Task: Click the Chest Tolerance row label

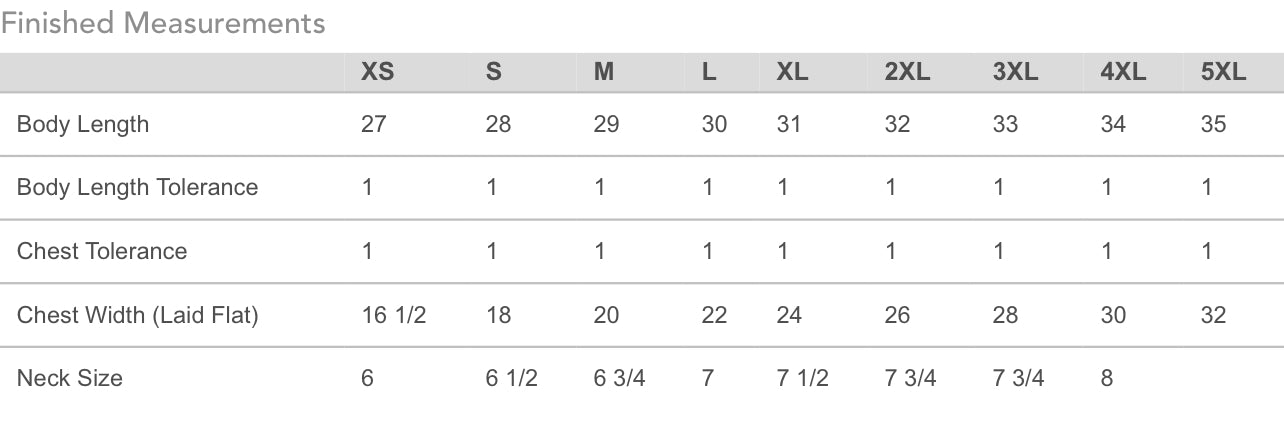Action: tap(102, 251)
